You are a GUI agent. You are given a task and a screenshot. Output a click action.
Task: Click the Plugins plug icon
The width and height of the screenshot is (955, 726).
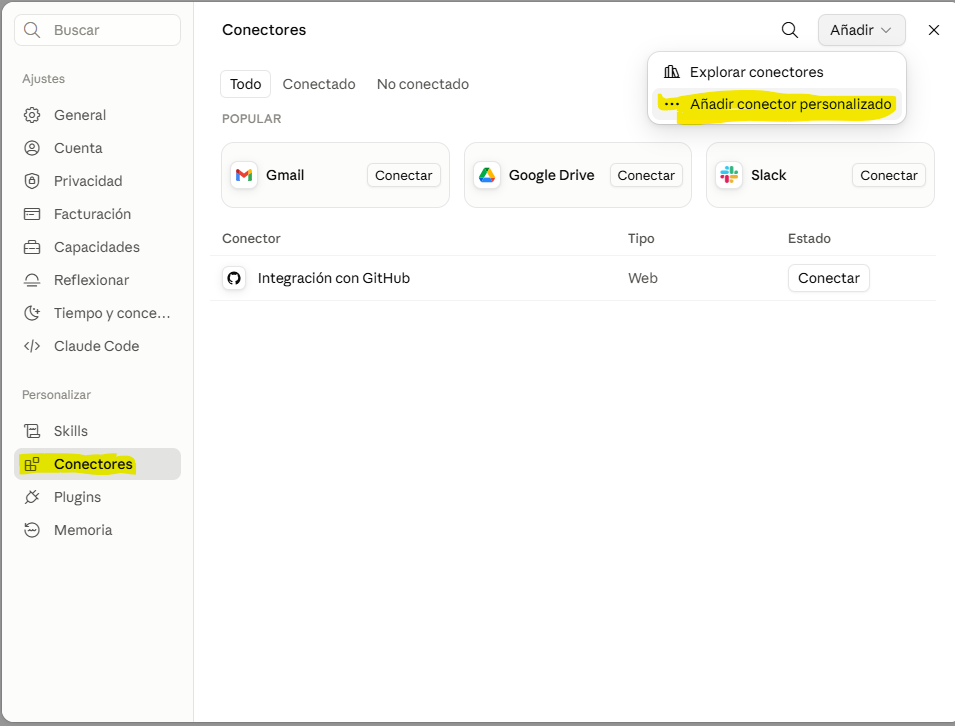(x=32, y=497)
